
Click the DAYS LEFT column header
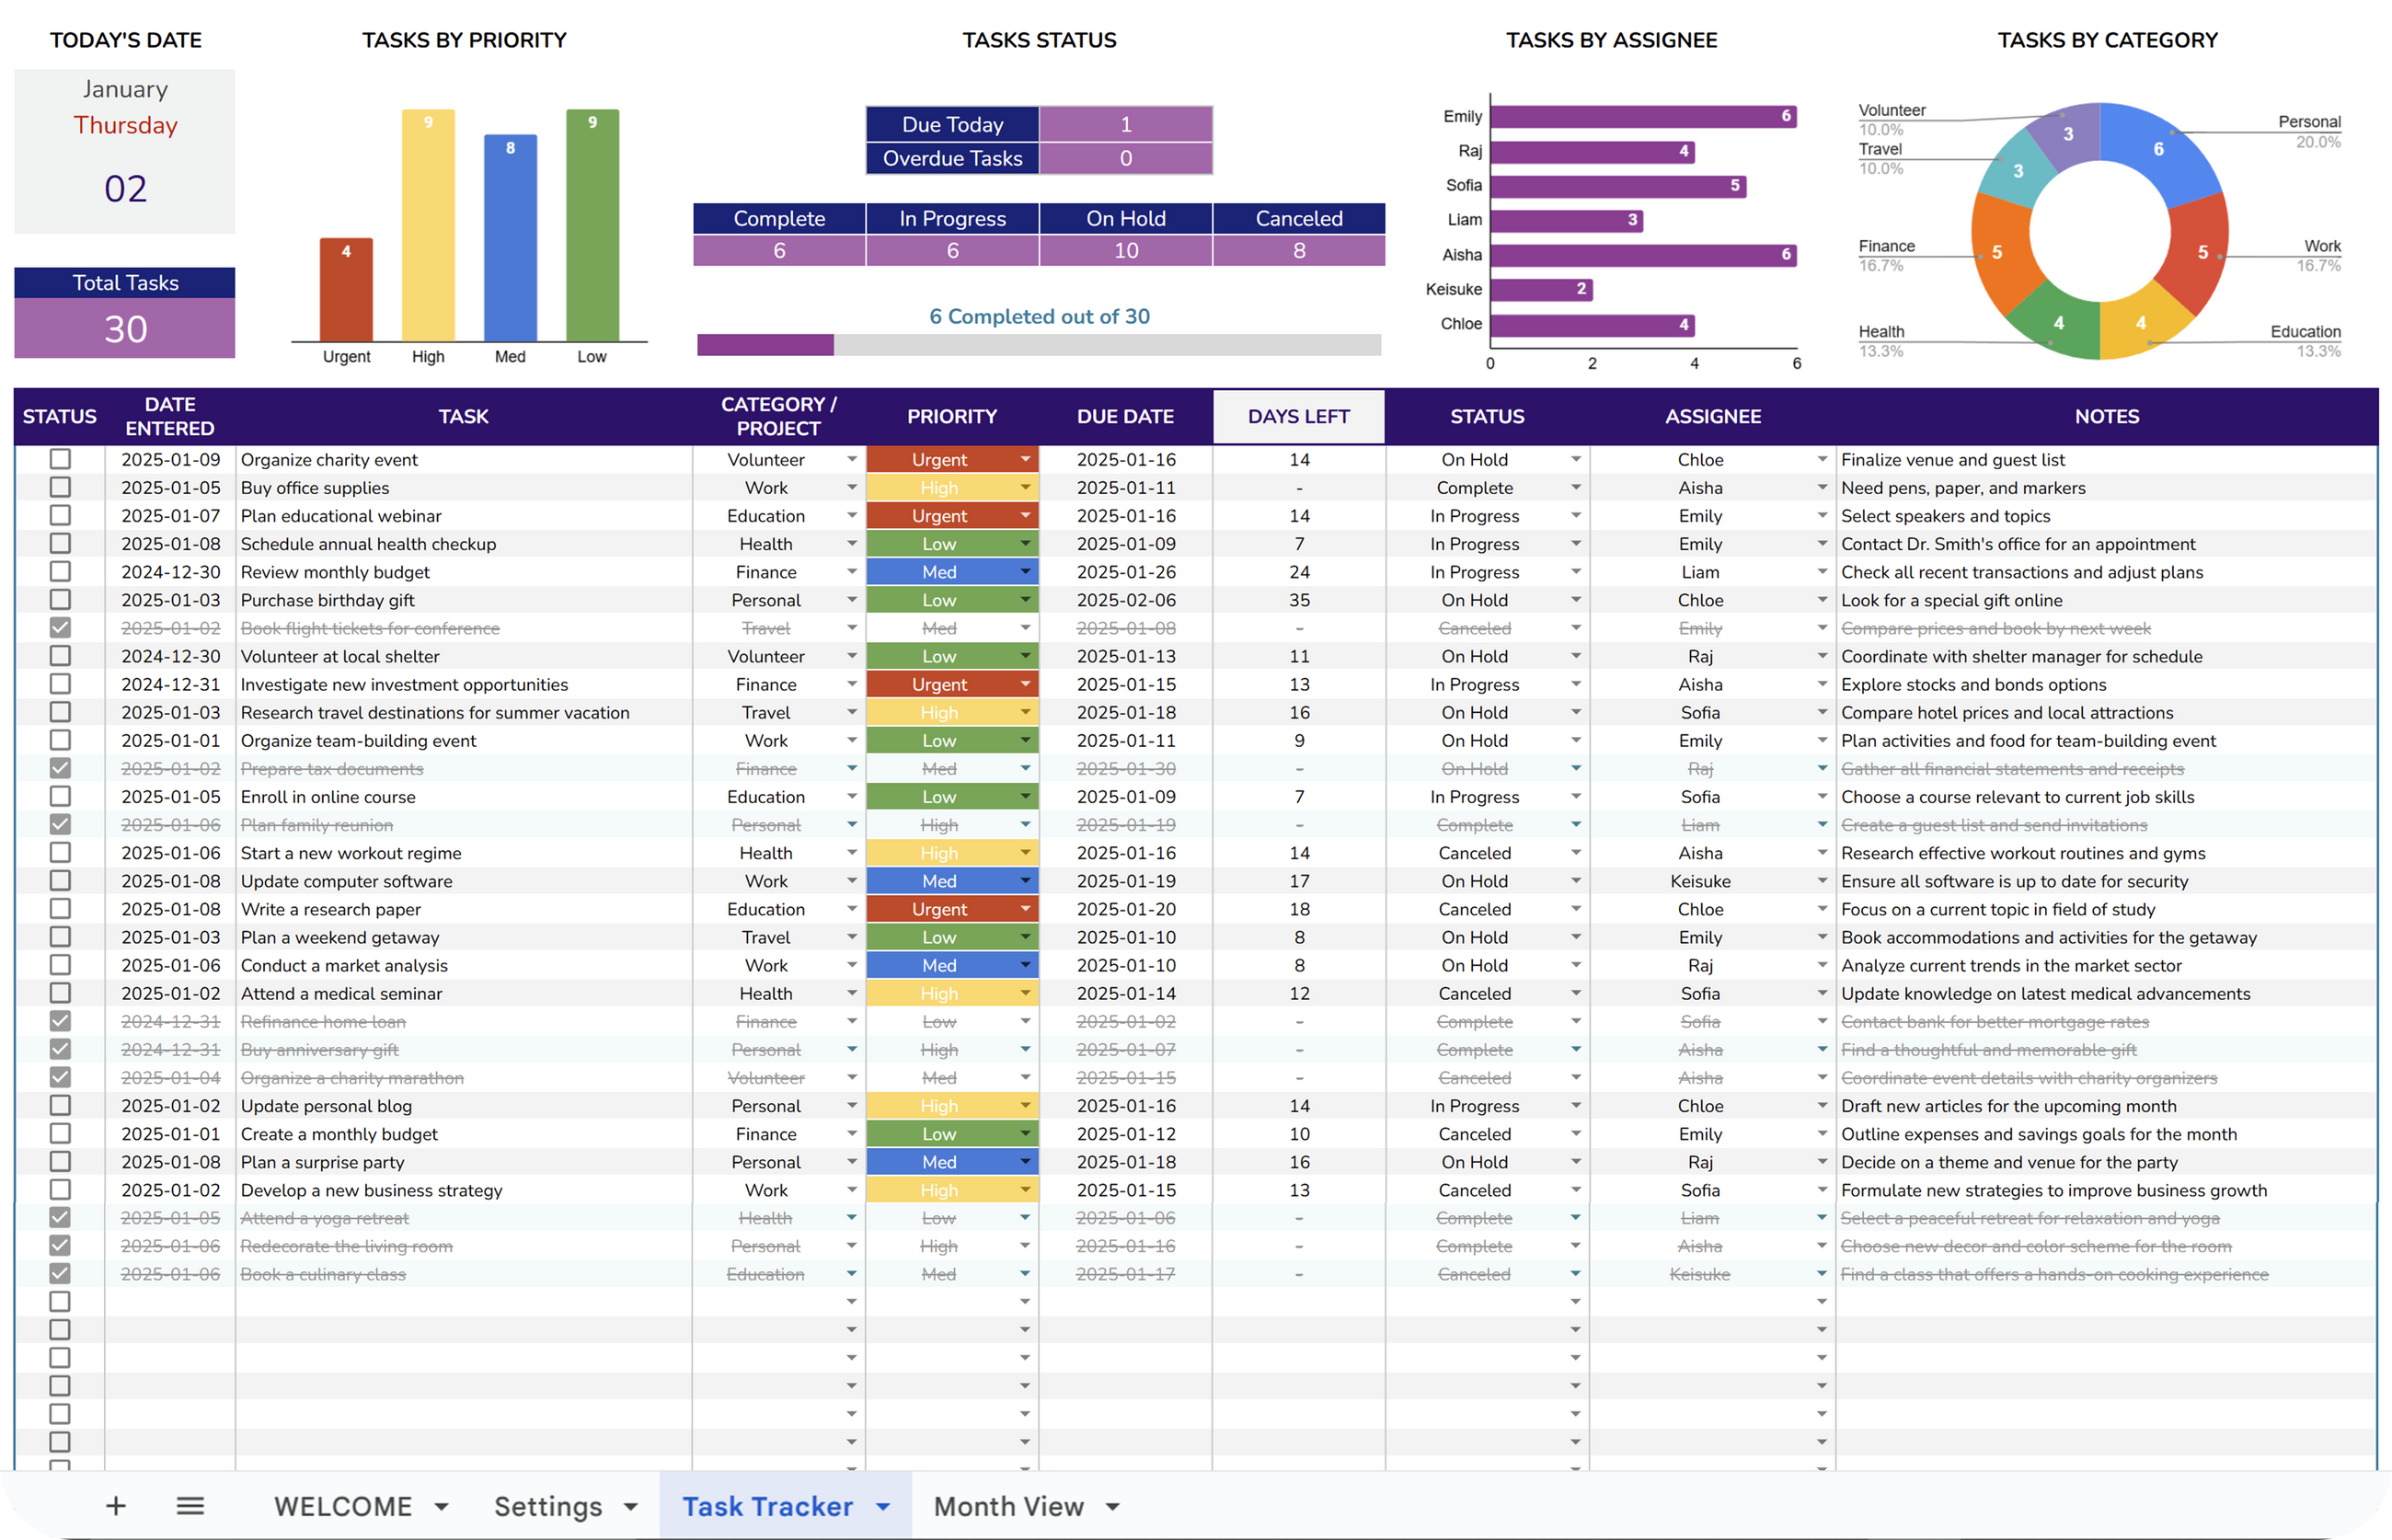1298,417
